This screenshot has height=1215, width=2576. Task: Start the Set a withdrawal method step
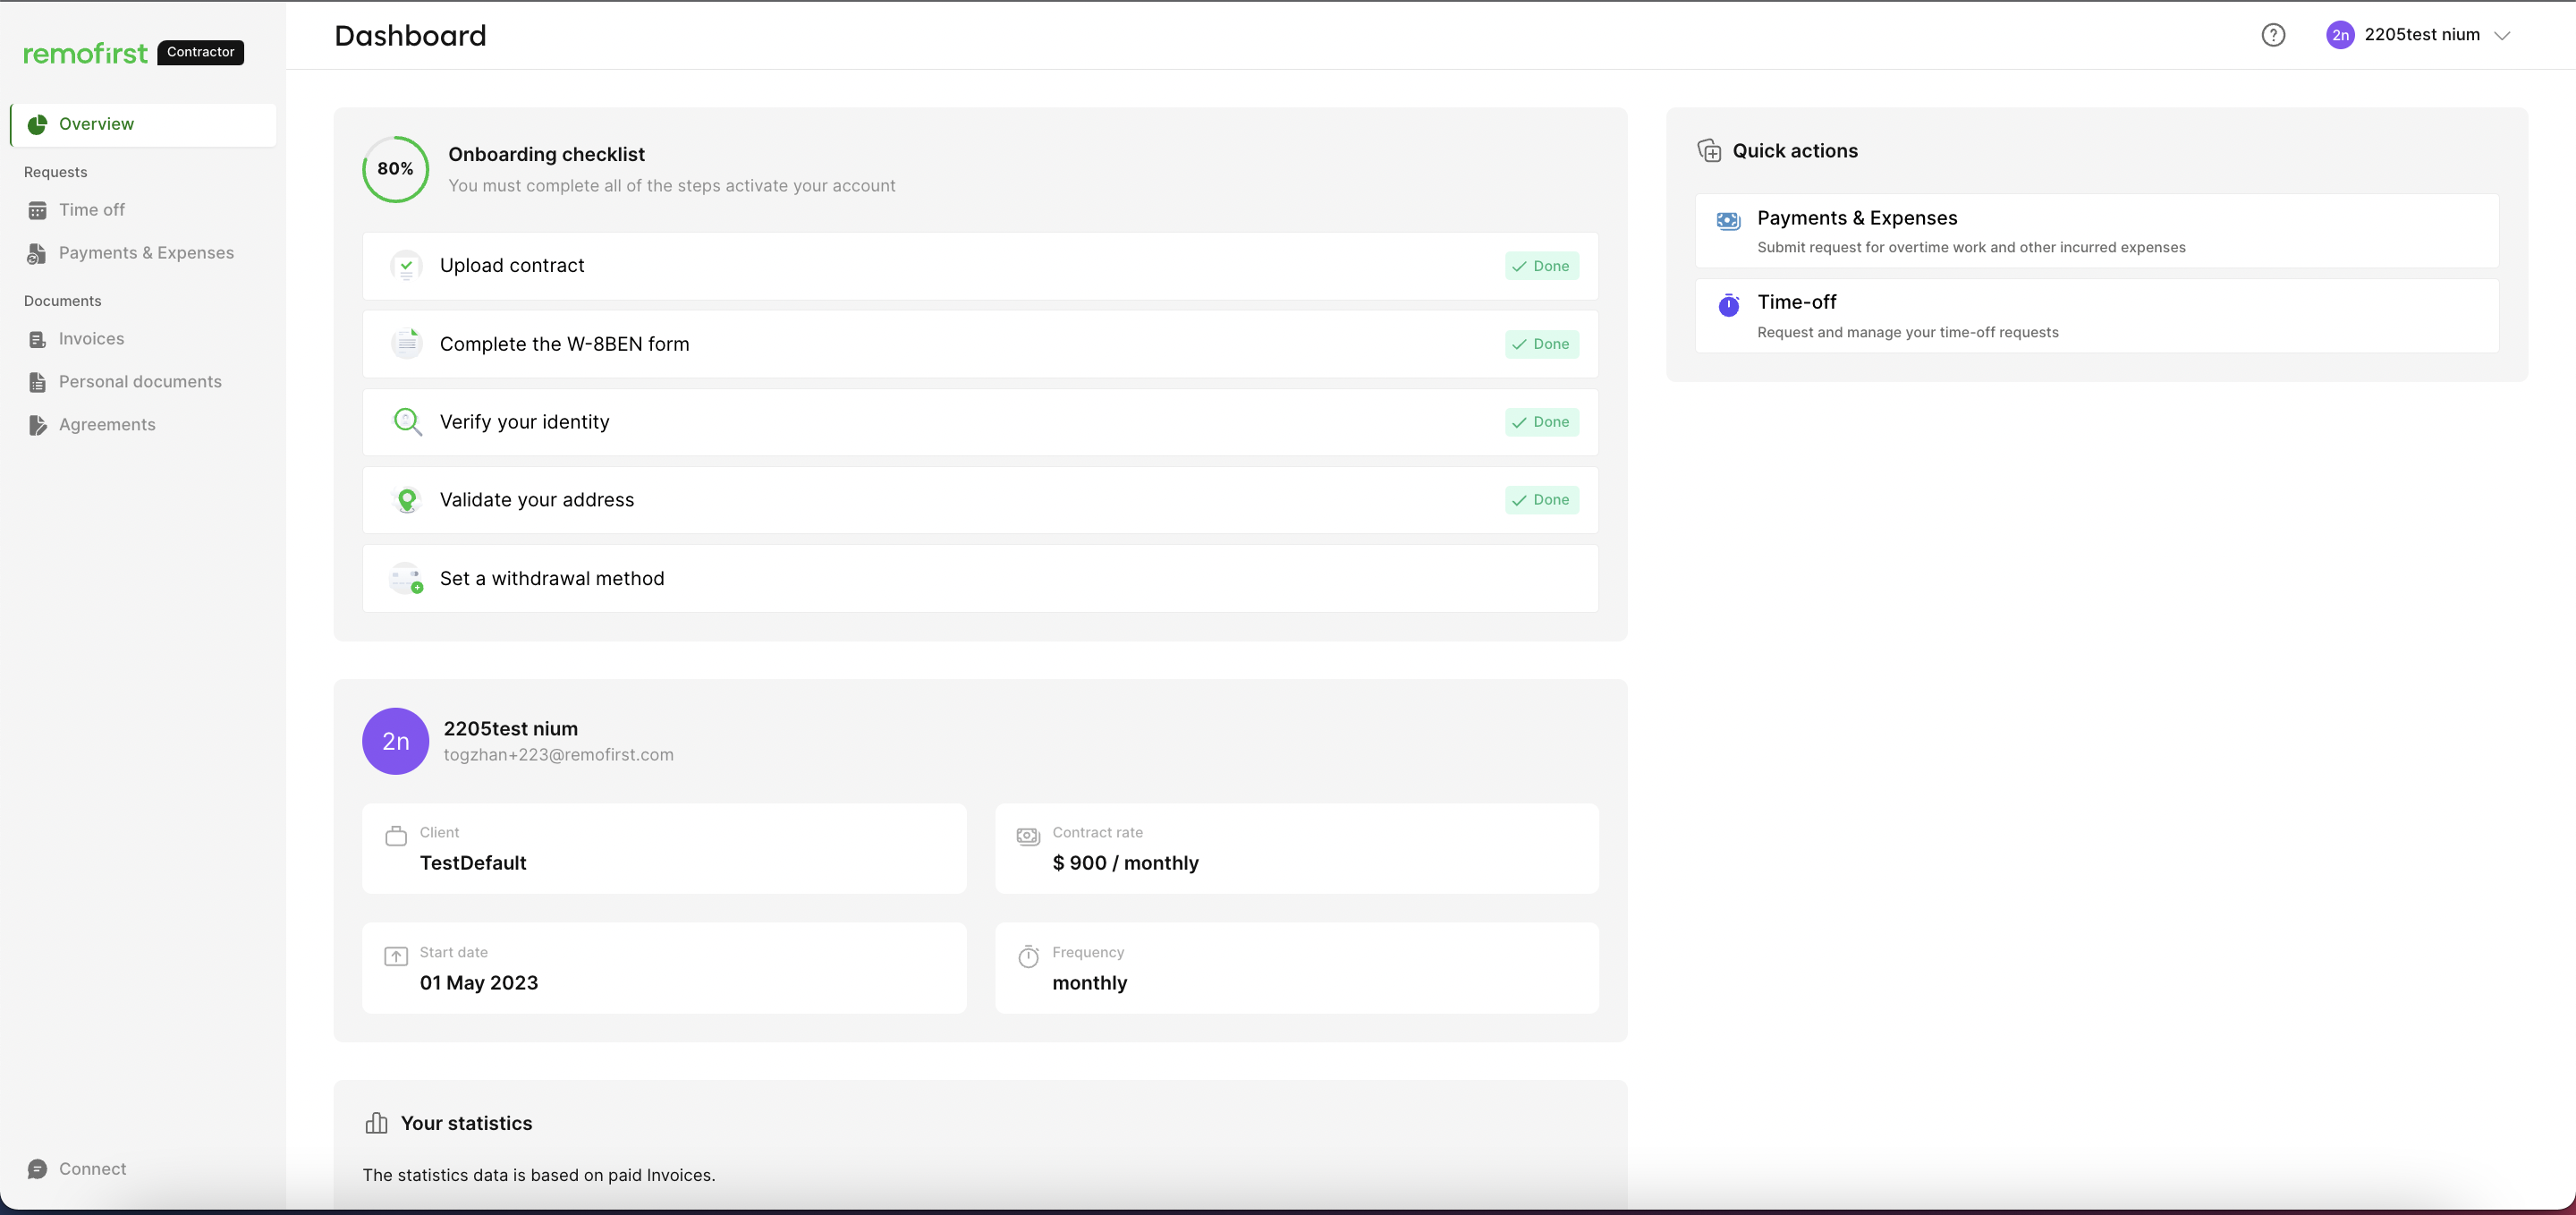(980, 579)
